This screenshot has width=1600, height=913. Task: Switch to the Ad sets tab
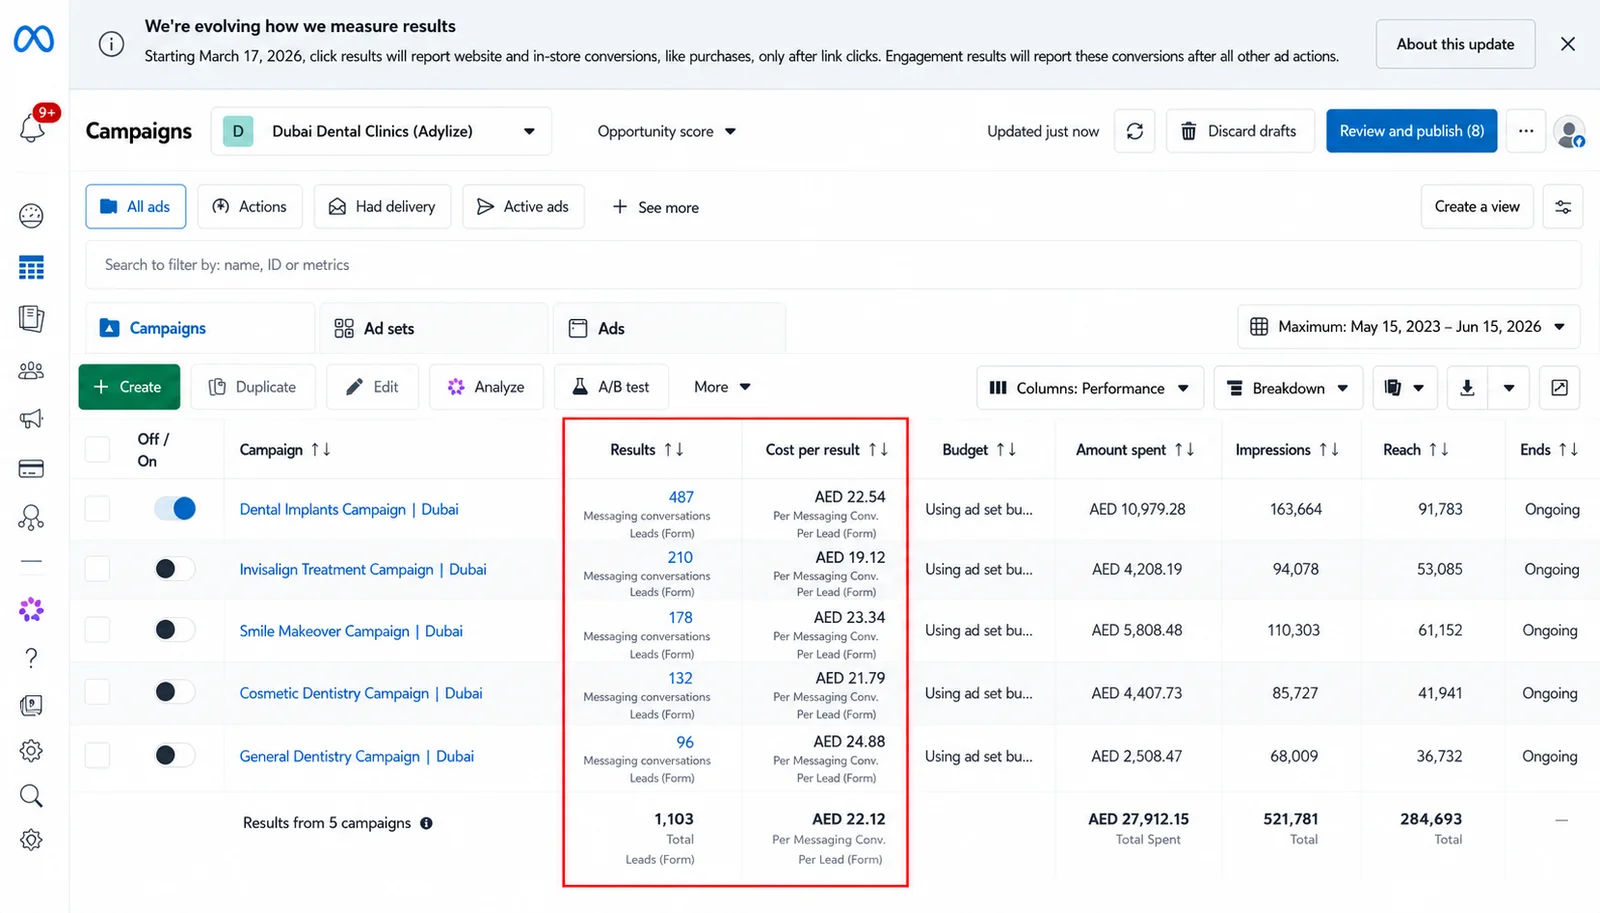point(434,328)
